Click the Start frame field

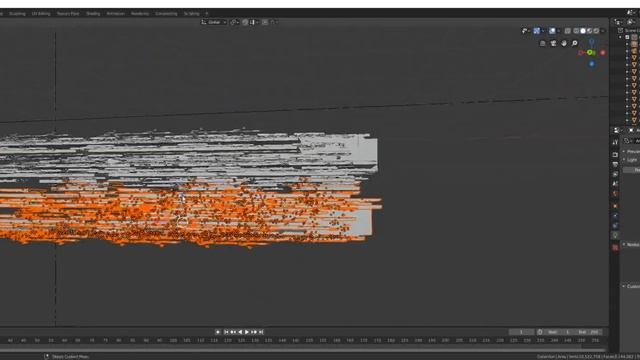[x=559, y=332]
